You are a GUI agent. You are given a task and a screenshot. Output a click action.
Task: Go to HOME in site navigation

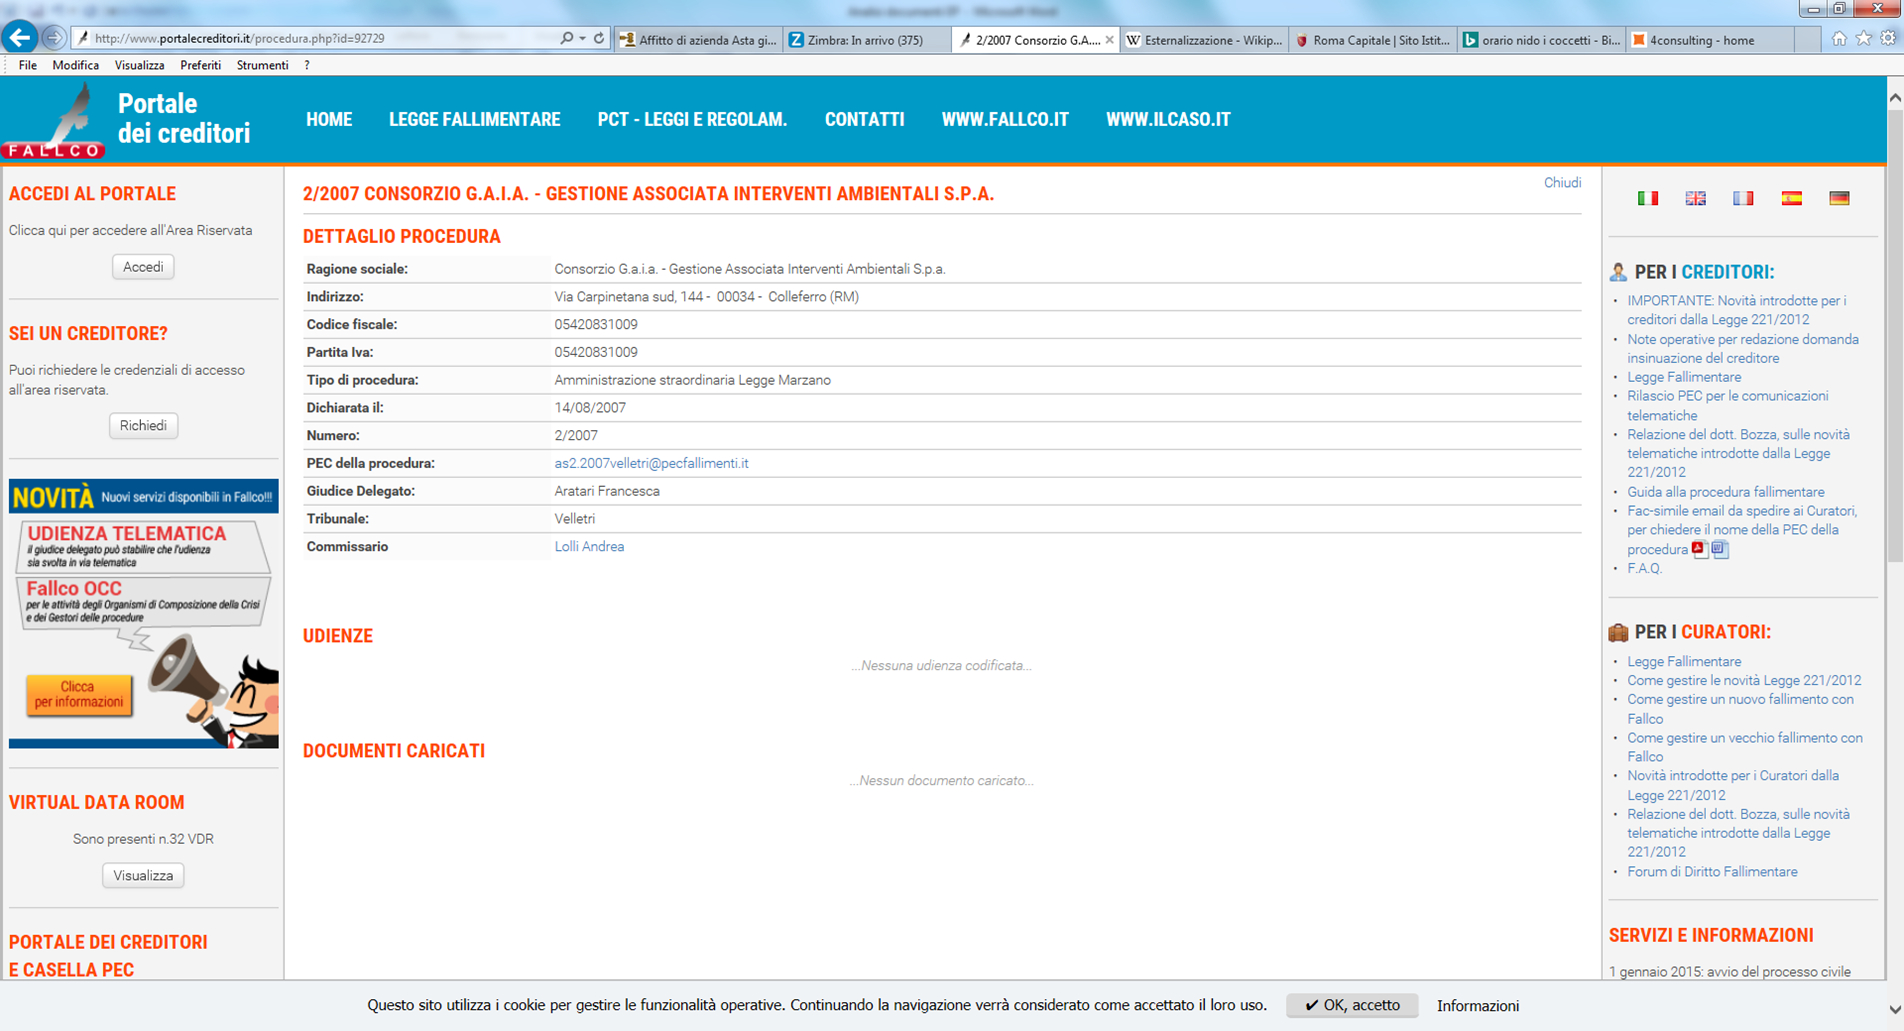(x=329, y=119)
